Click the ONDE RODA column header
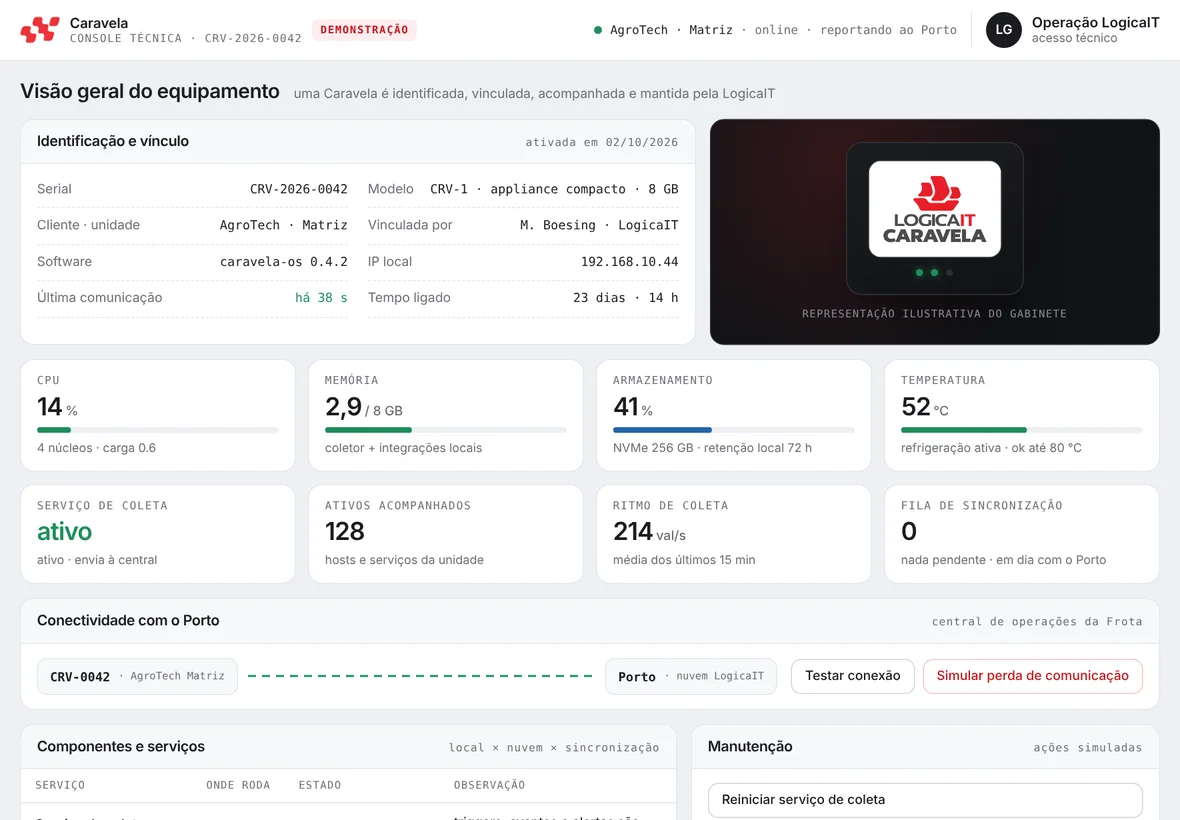 238,785
